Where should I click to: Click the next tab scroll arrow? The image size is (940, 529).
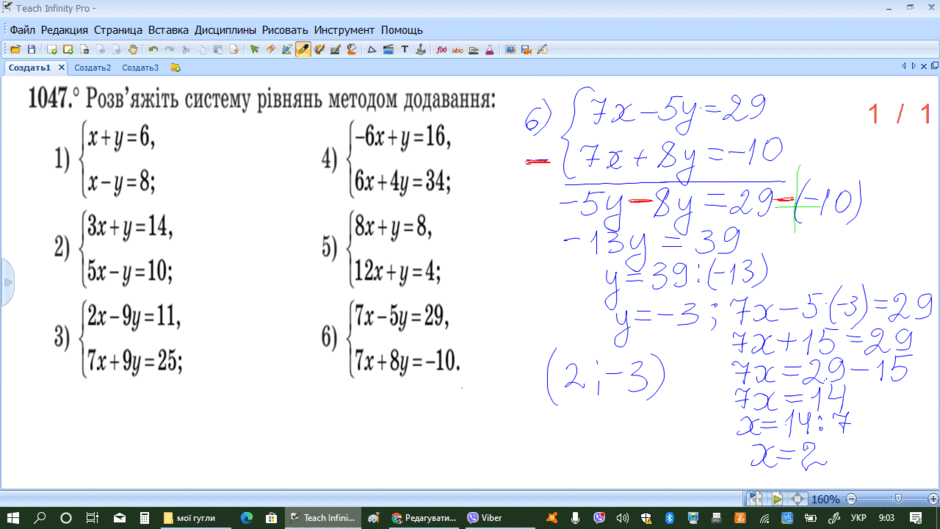(913, 67)
